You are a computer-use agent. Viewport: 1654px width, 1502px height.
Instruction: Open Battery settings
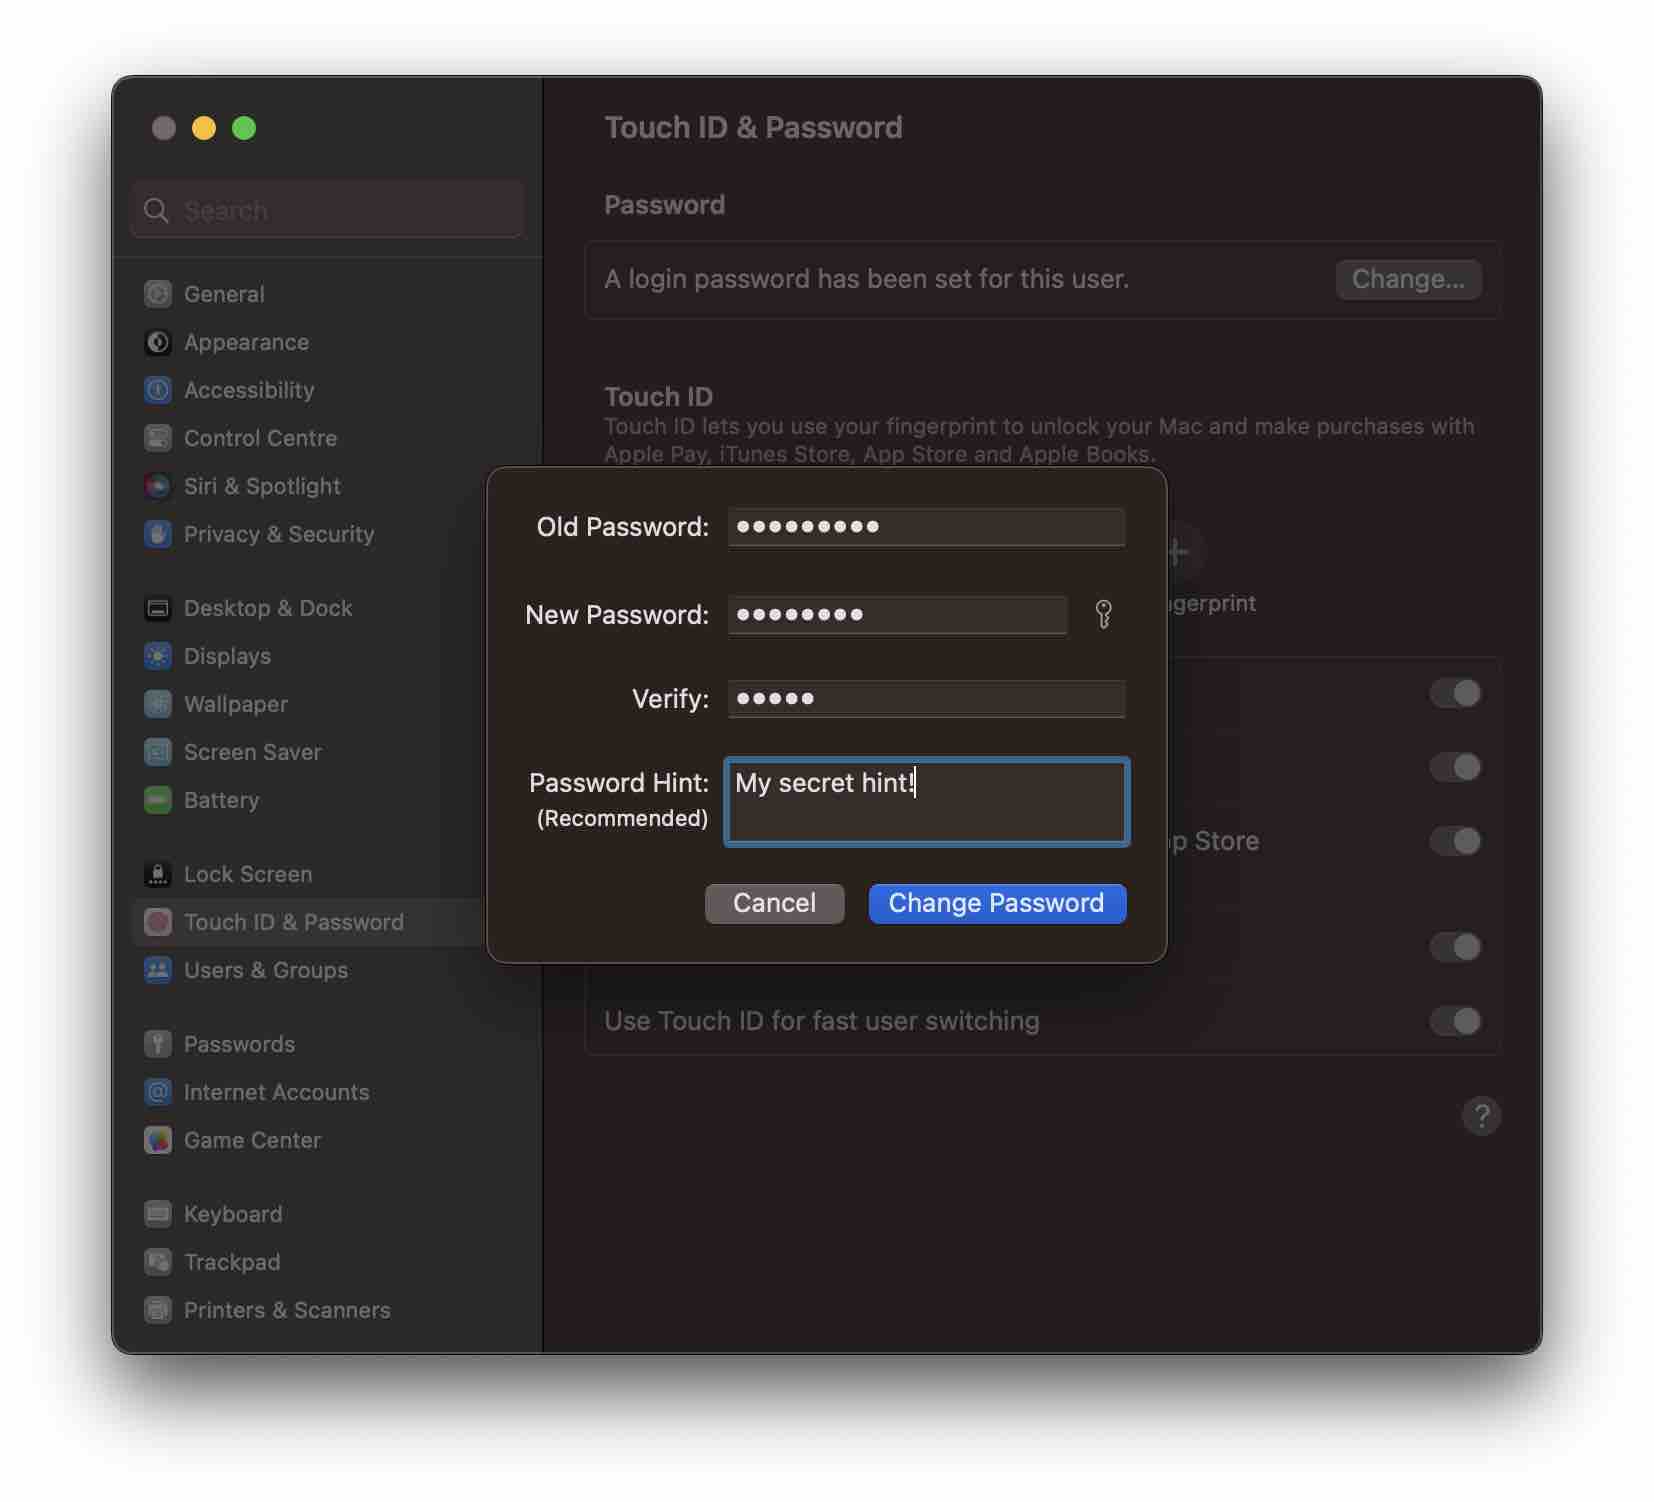coord(222,800)
